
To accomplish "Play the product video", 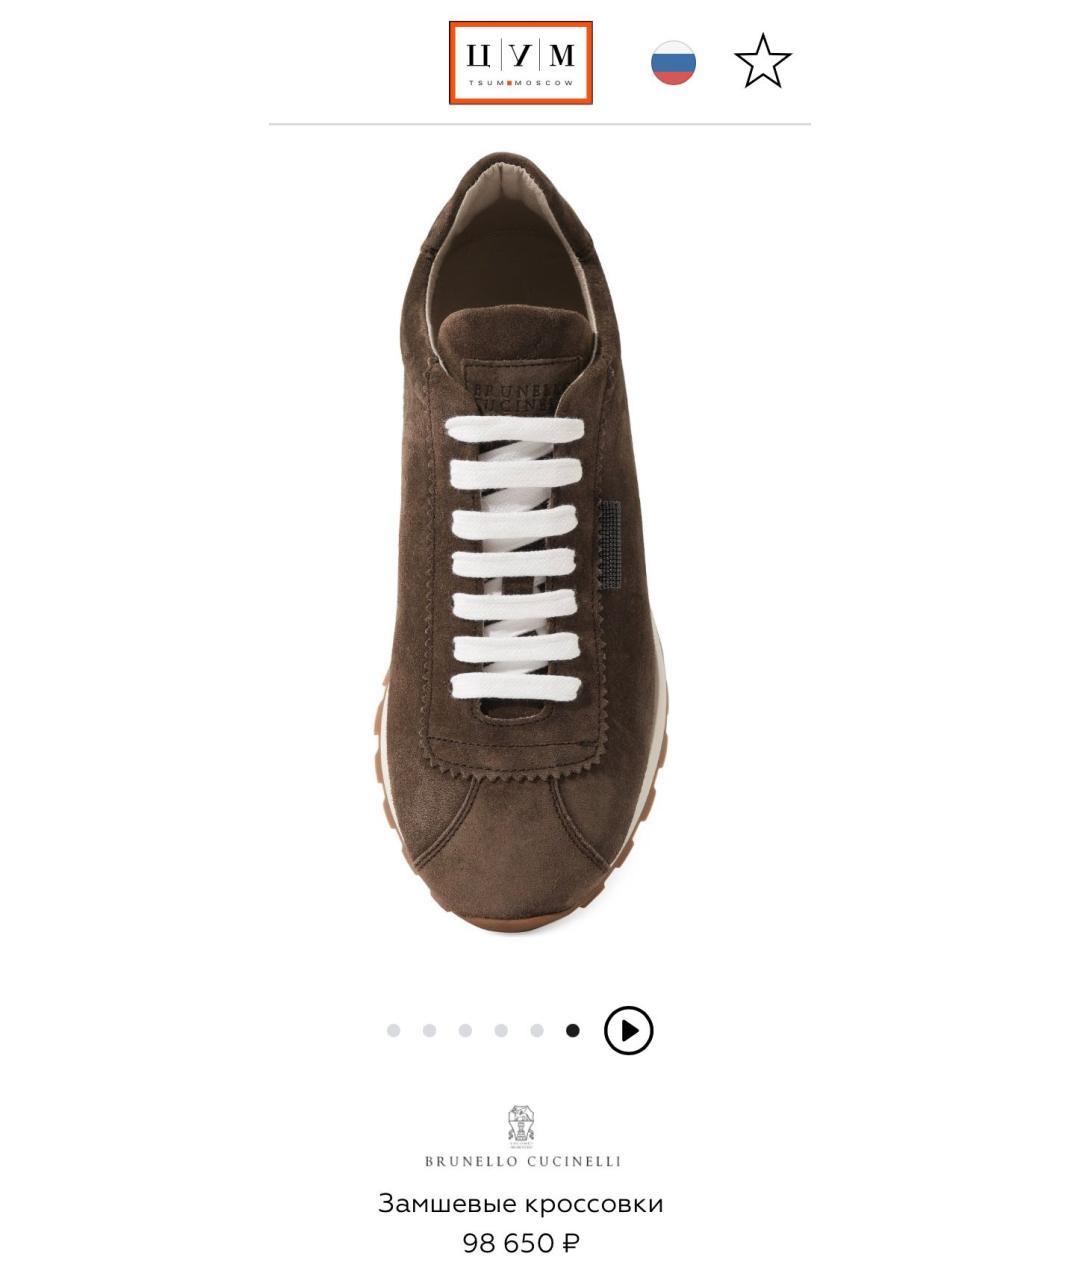I will click(x=629, y=1031).
